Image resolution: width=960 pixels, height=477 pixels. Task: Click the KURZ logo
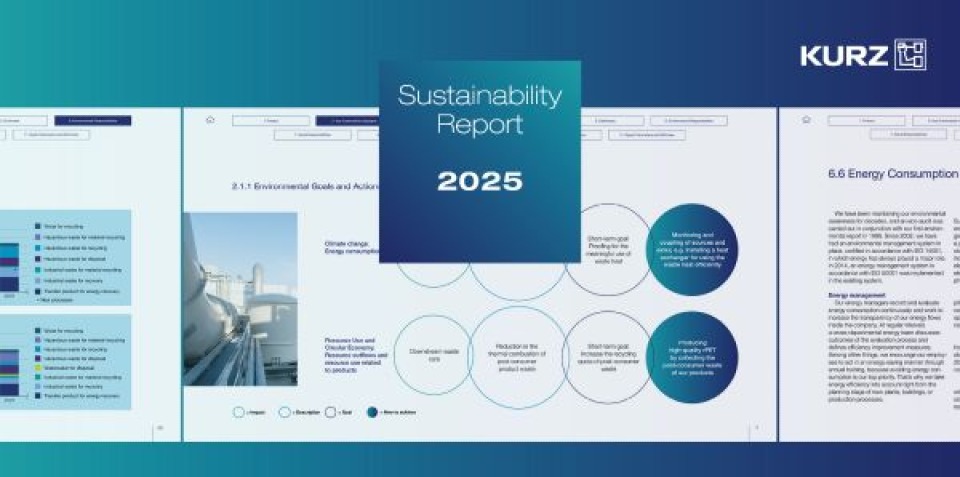click(863, 55)
